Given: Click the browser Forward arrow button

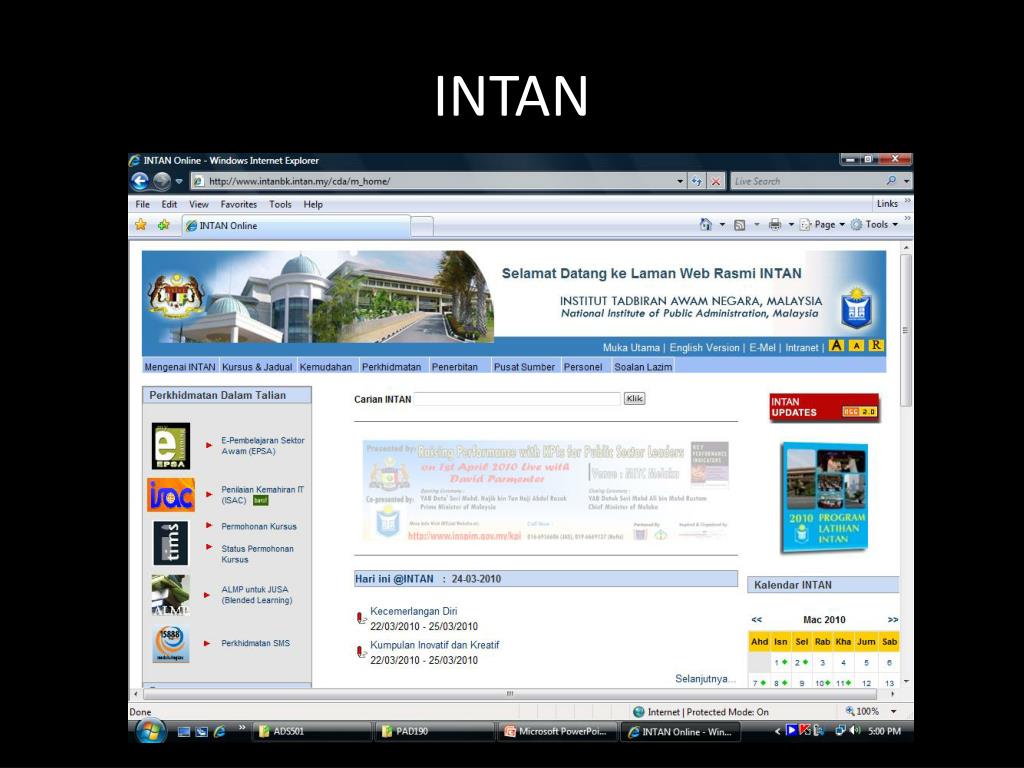Looking at the screenshot, I should click(161, 181).
